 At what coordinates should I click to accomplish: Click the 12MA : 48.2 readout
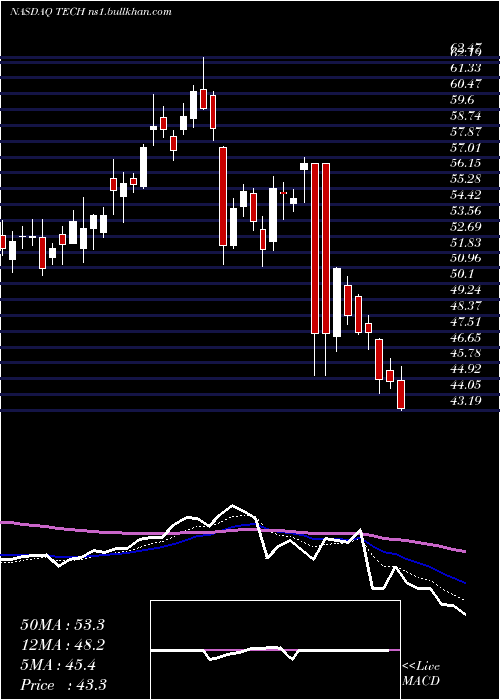[x=62, y=645]
